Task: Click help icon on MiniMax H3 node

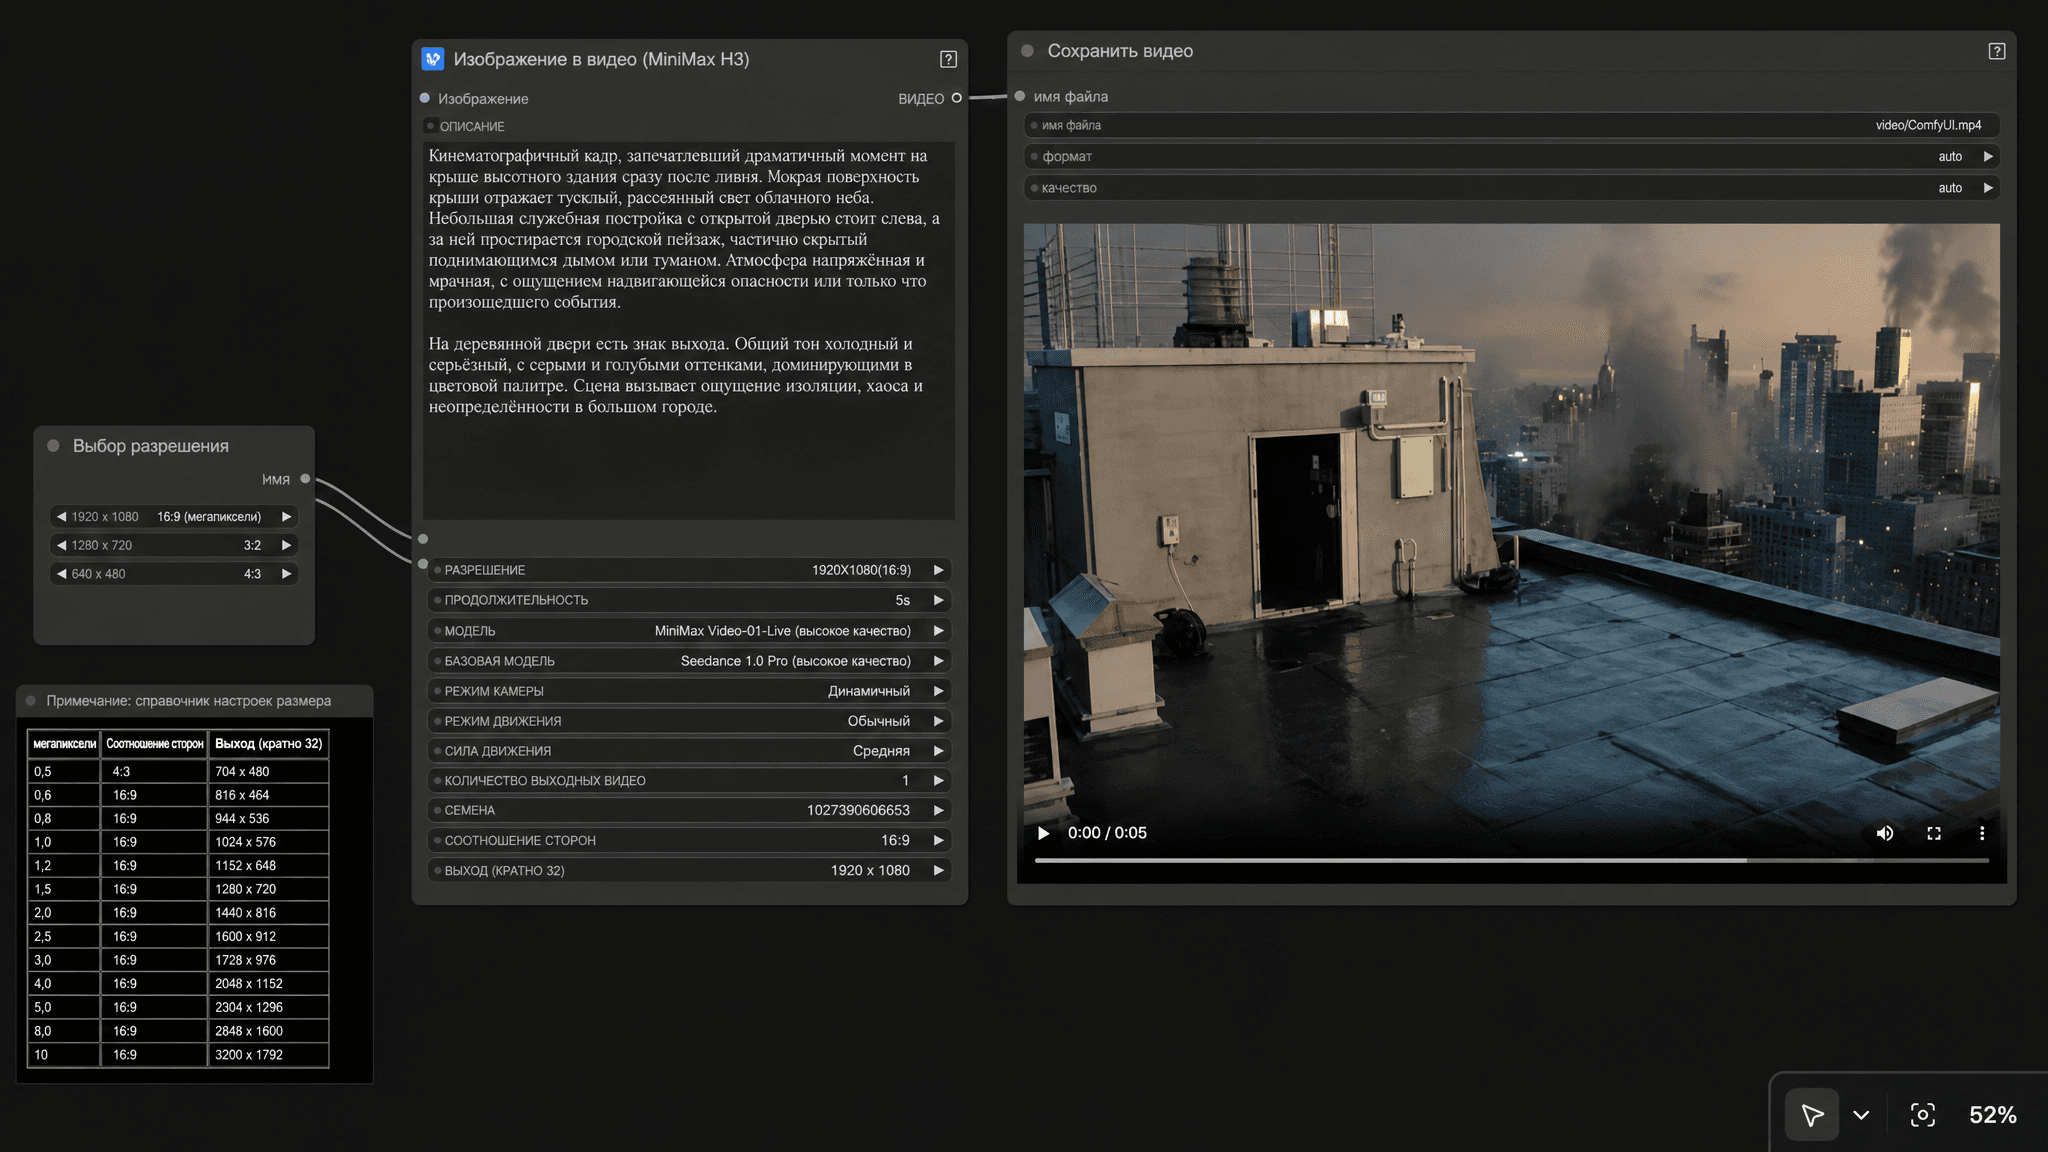Action: [948, 59]
